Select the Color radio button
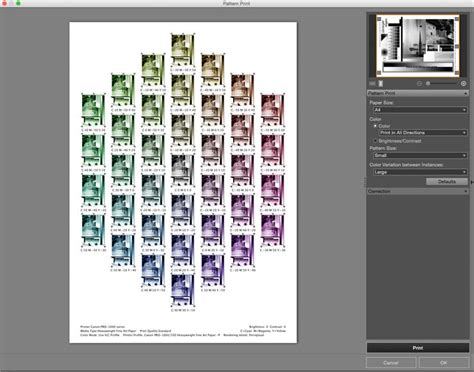 click(x=375, y=126)
